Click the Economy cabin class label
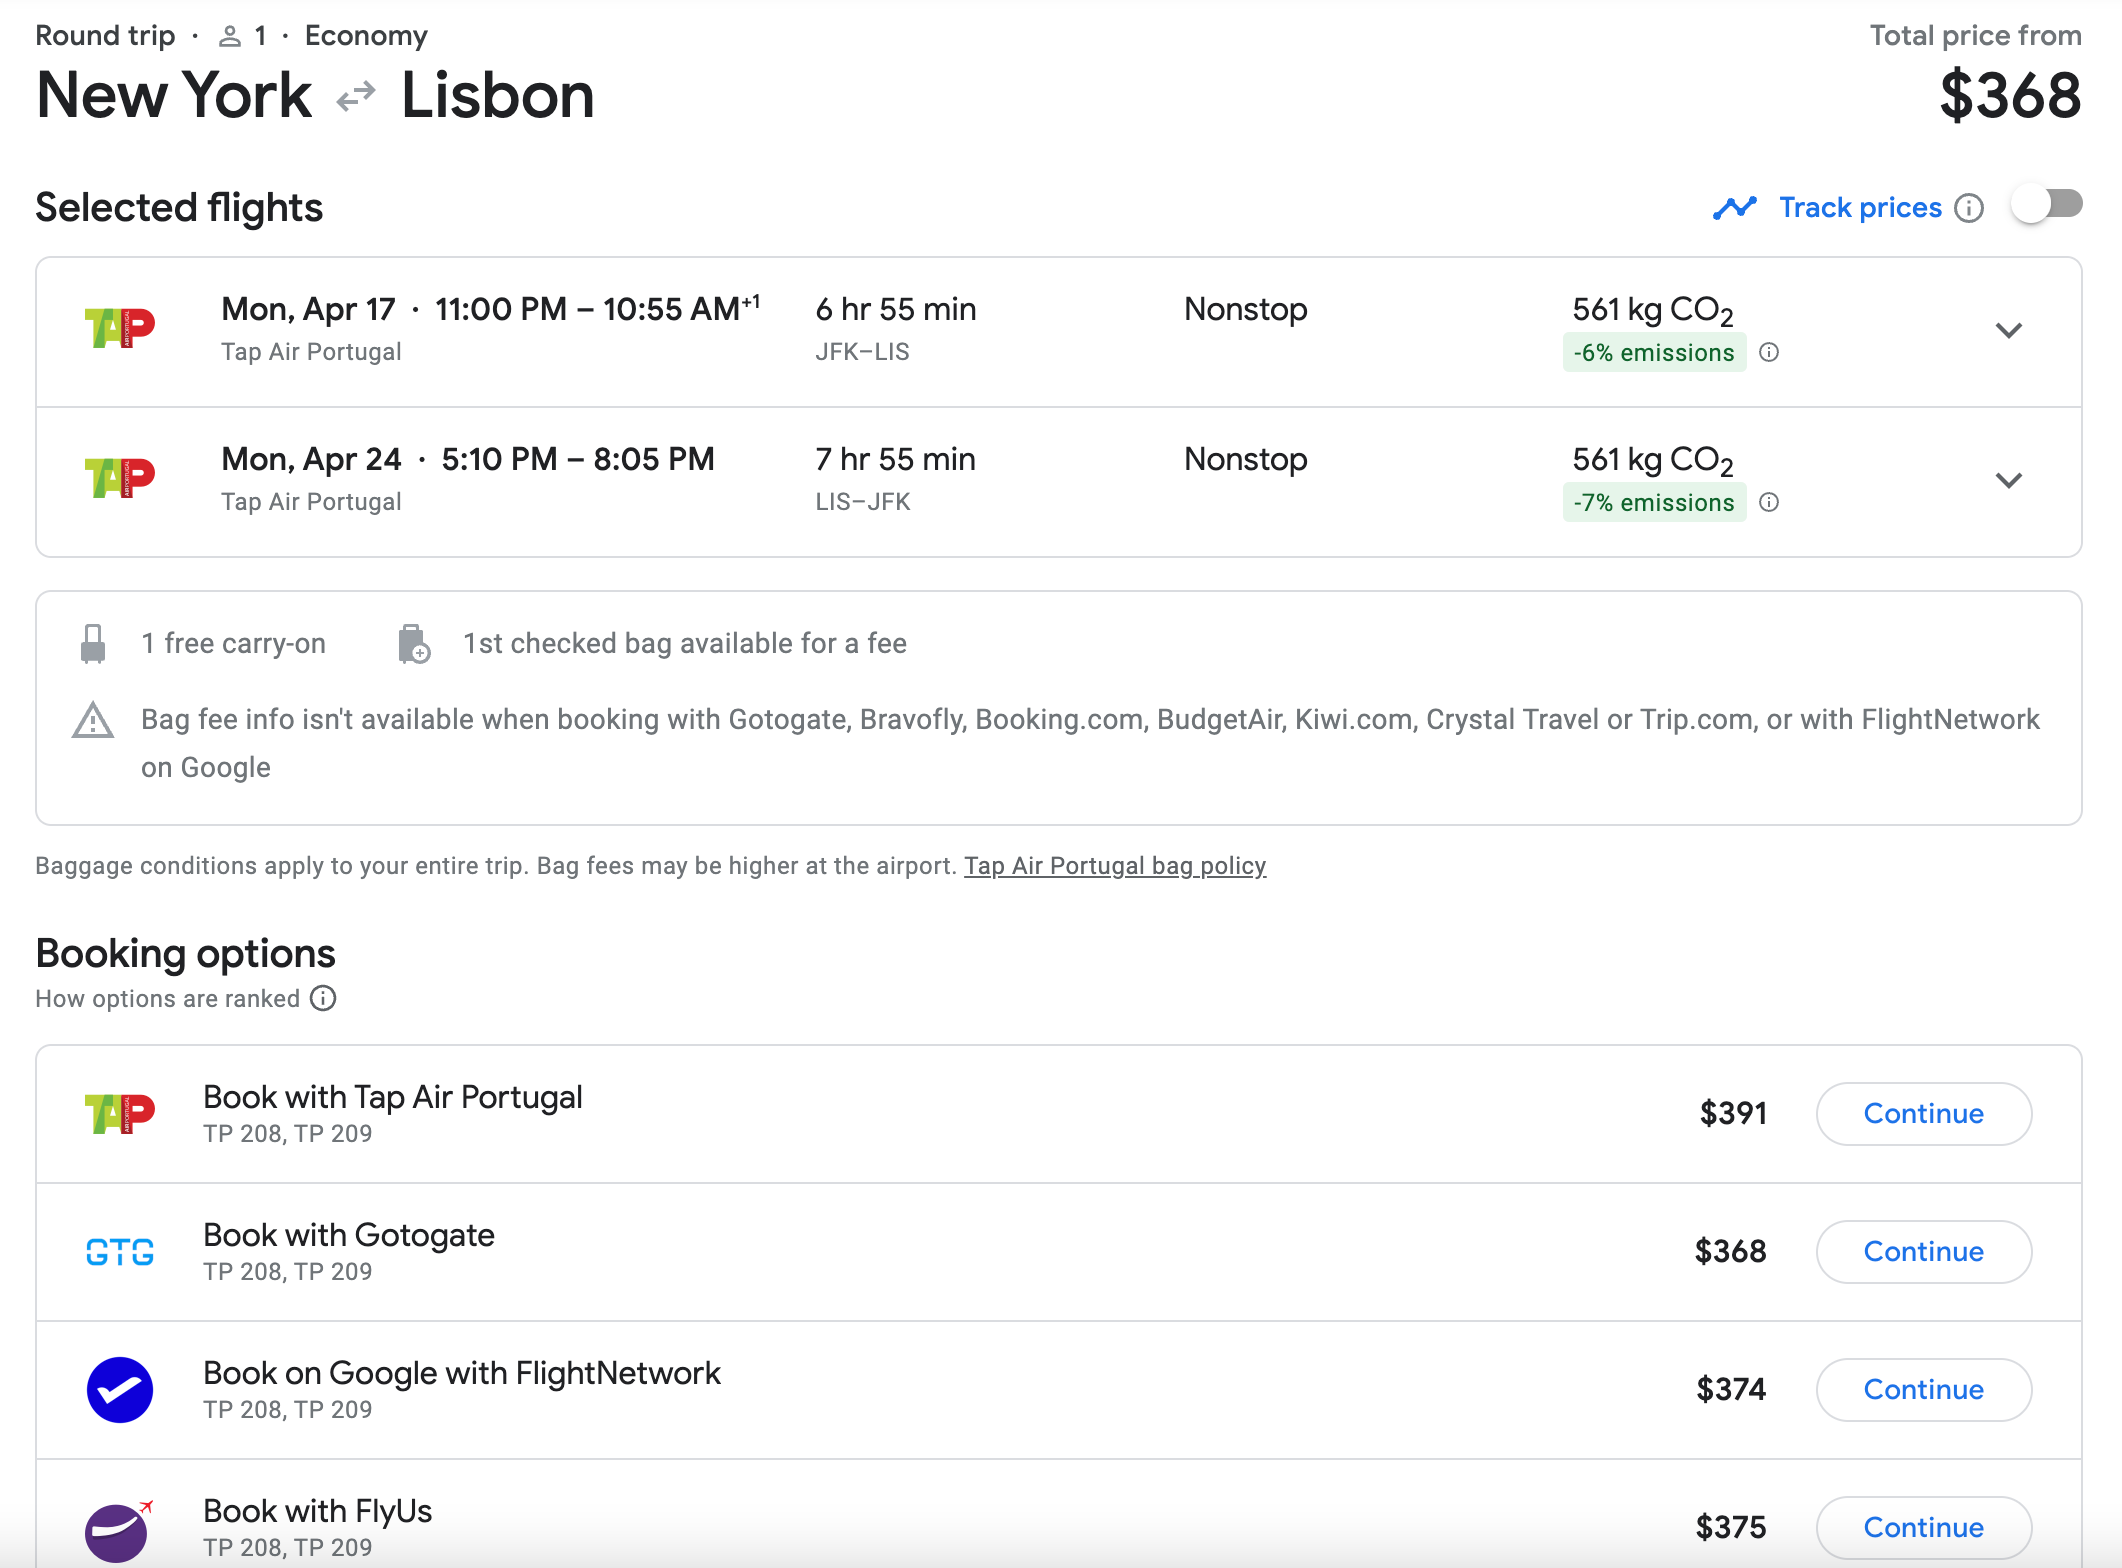Viewport: 2122px width, 1568px height. (x=366, y=36)
